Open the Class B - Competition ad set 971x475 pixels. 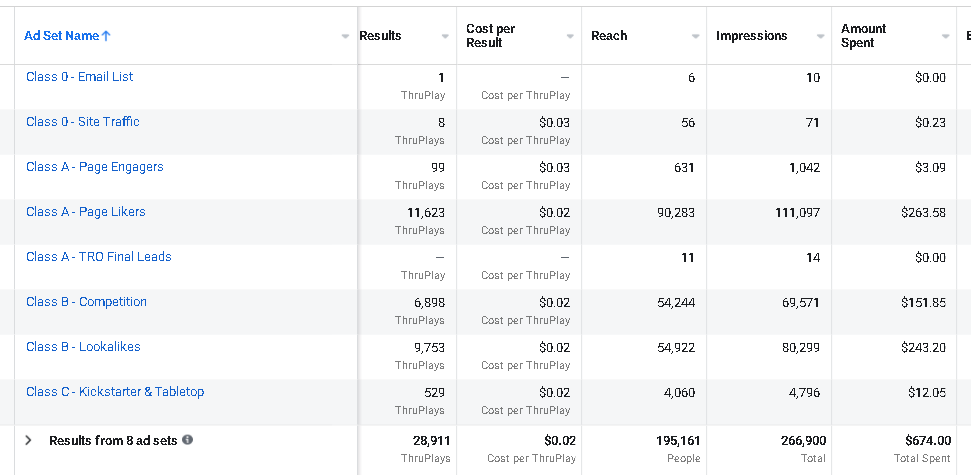(86, 302)
